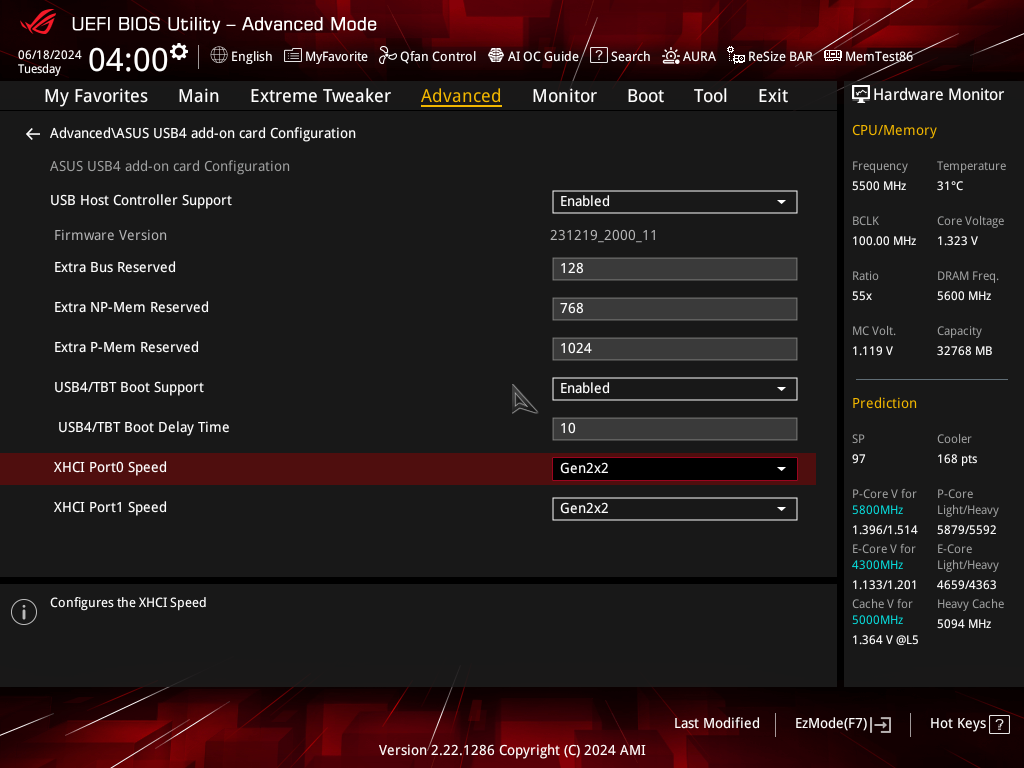Click the Extra Bus Reserved value field
1024x768 pixels.
click(x=674, y=268)
